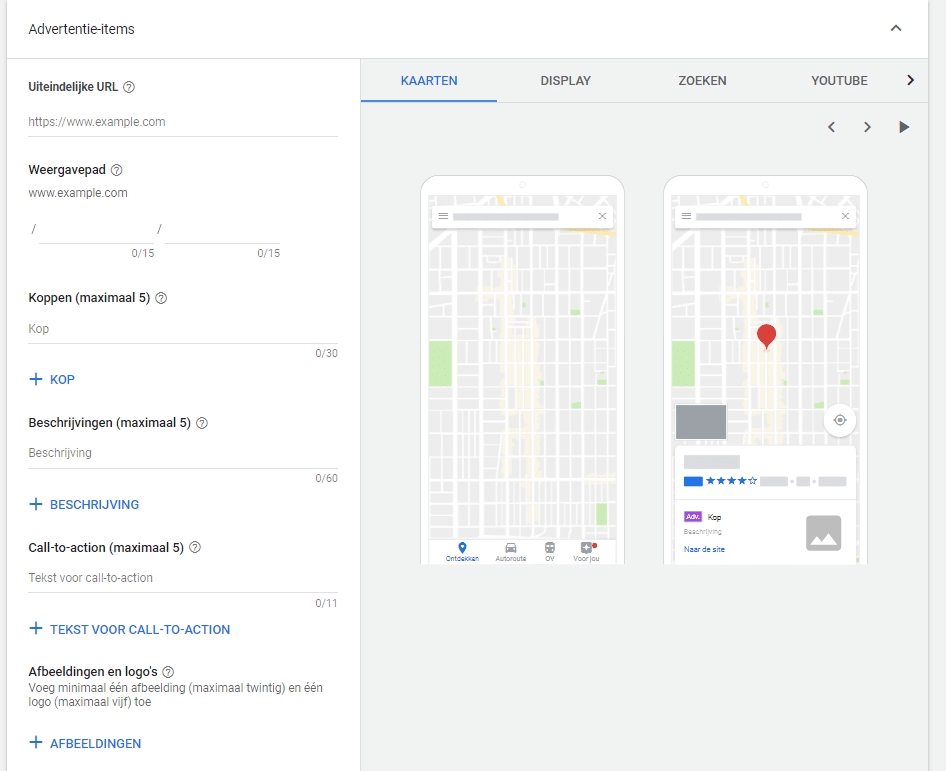Click the Kop text field

coord(183,329)
